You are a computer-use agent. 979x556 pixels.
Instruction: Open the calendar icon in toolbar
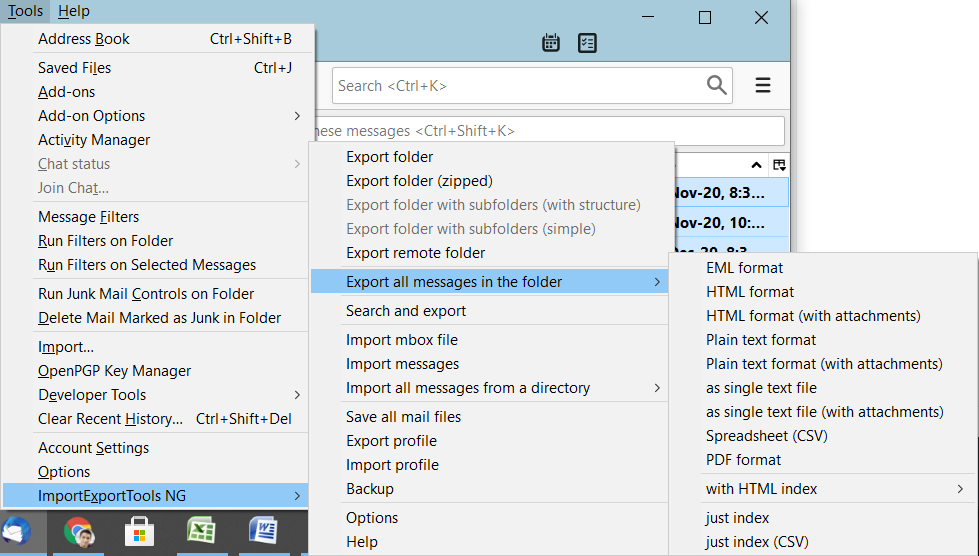(x=551, y=43)
